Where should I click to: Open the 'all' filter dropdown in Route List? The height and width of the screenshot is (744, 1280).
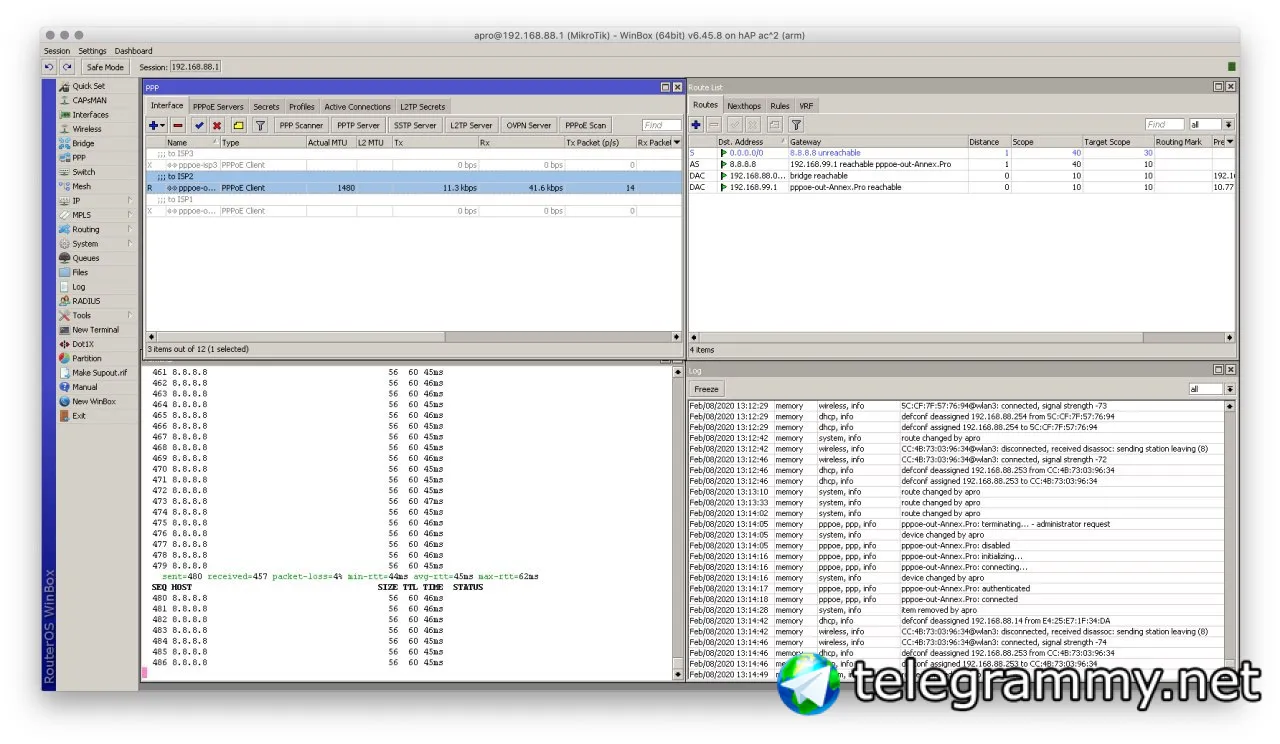tap(1228, 125)
